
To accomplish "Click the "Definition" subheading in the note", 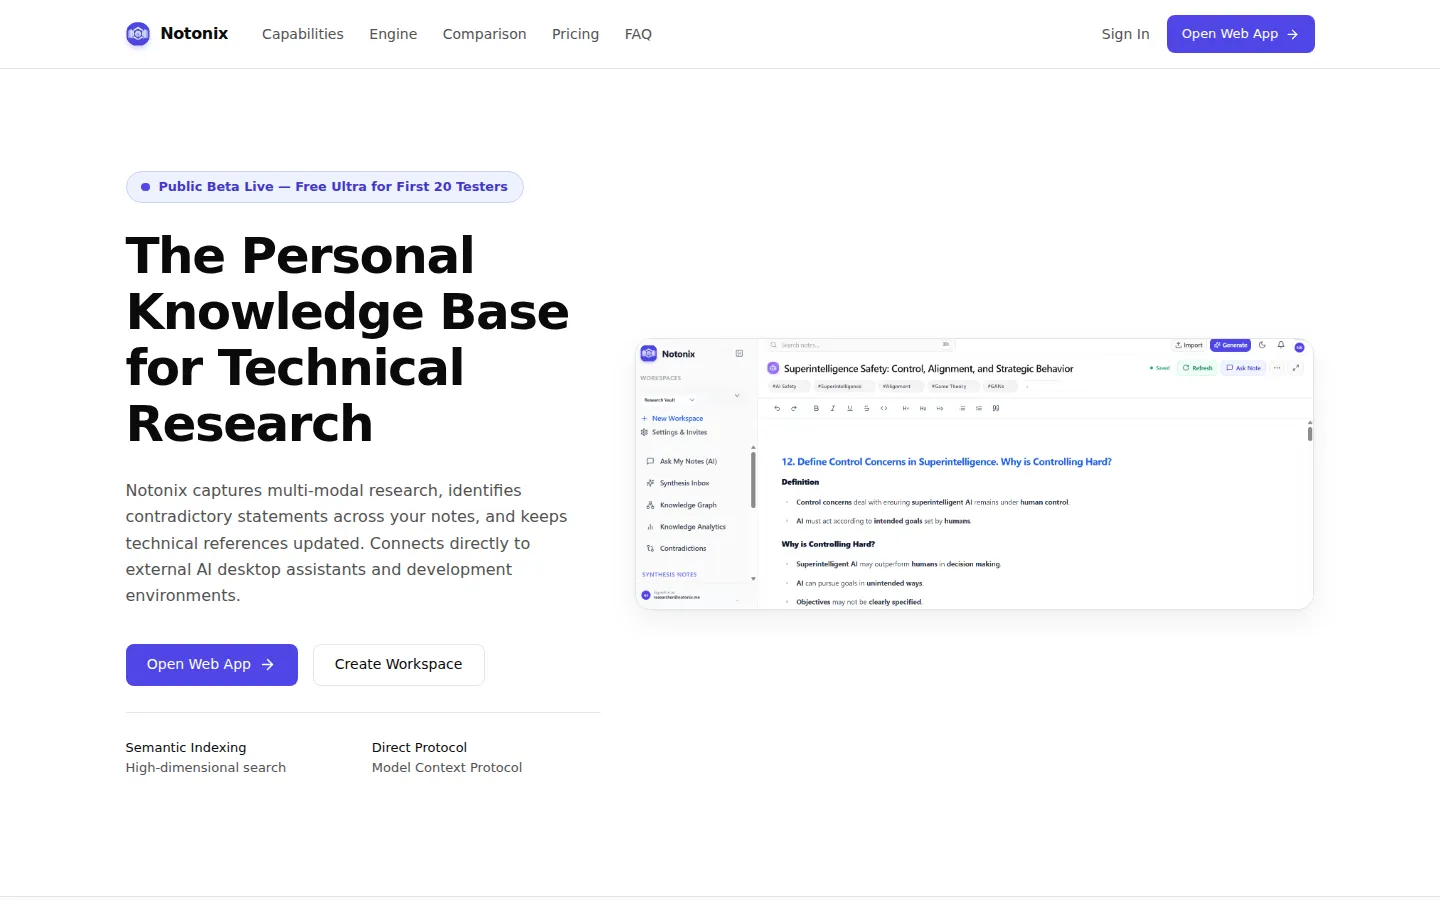I will [x=800, y=482].
